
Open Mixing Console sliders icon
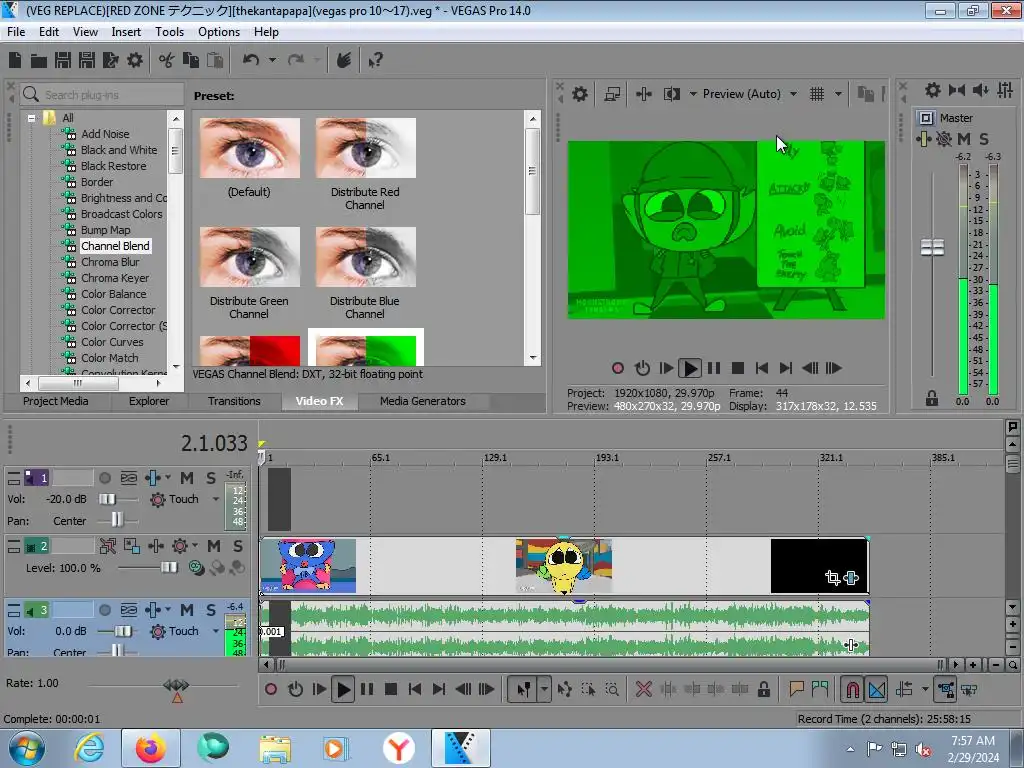[x=1005, y=90]
